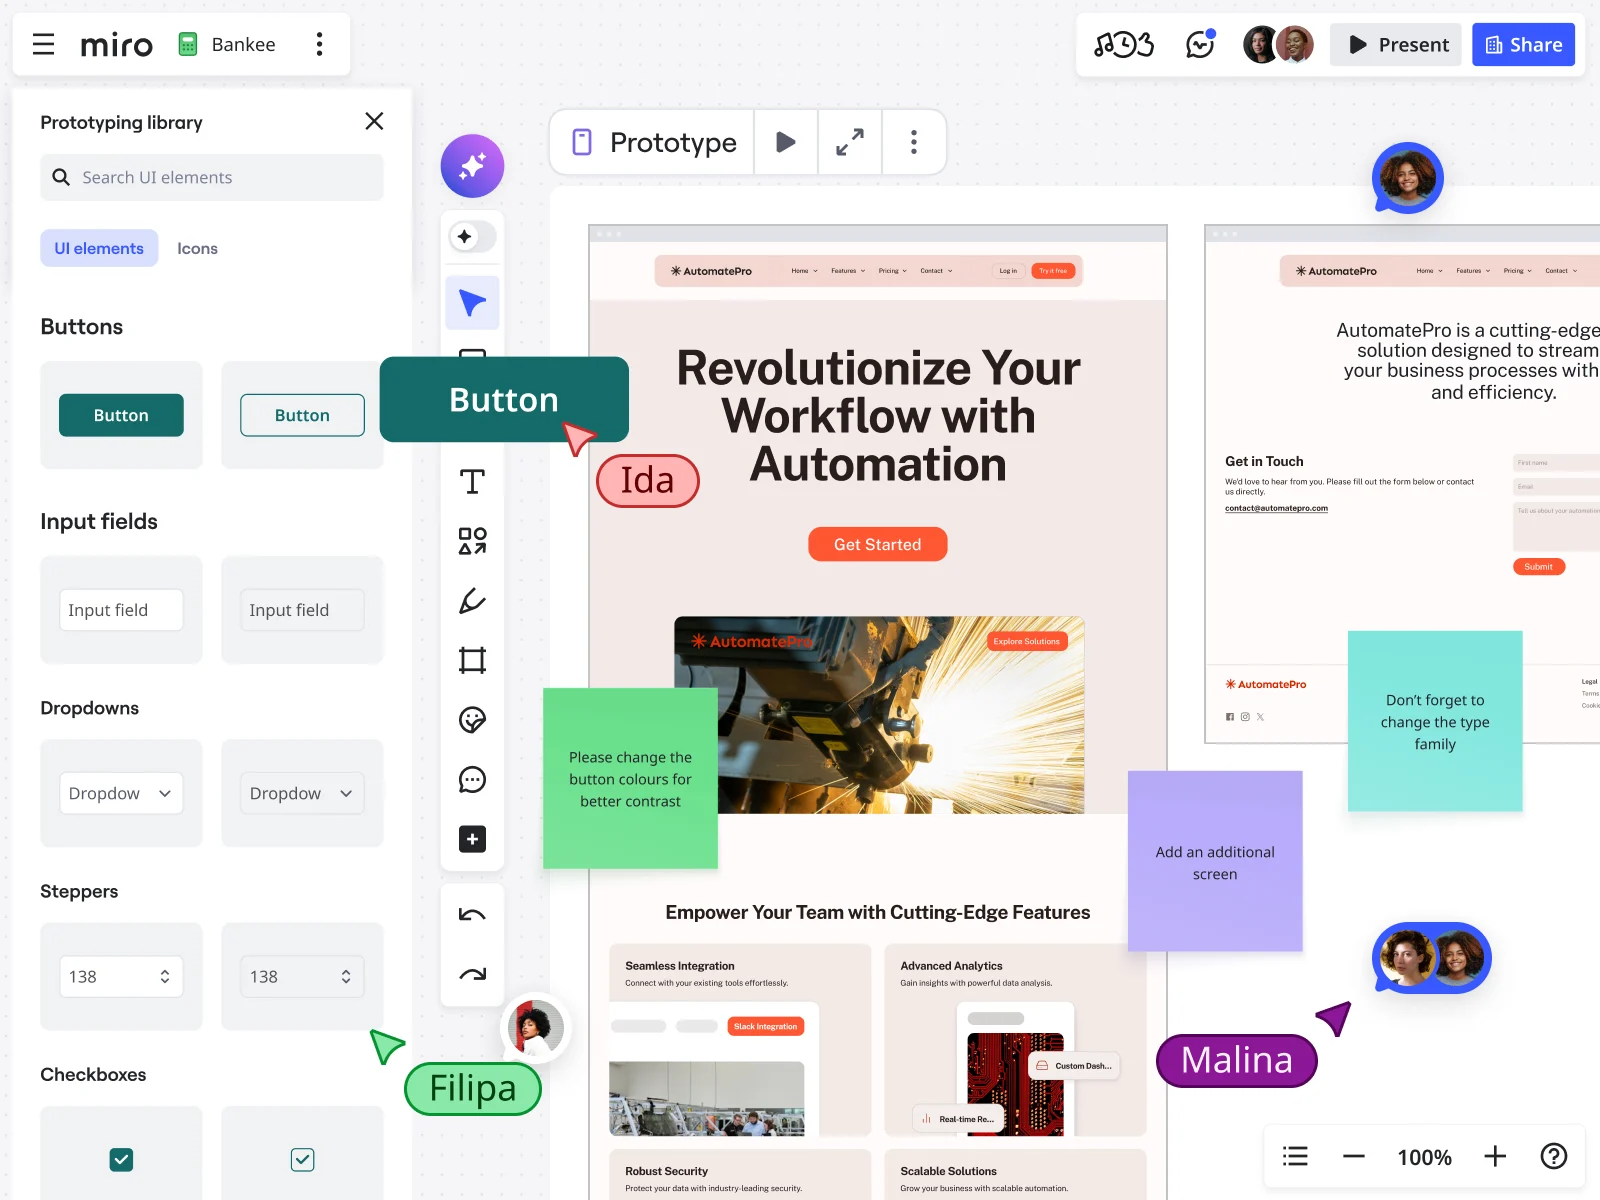Image resolution: width=1600 pixels, height=1200 pixels.
Task: Click the orange Get Started button
Action: click(x=878, y=544)
